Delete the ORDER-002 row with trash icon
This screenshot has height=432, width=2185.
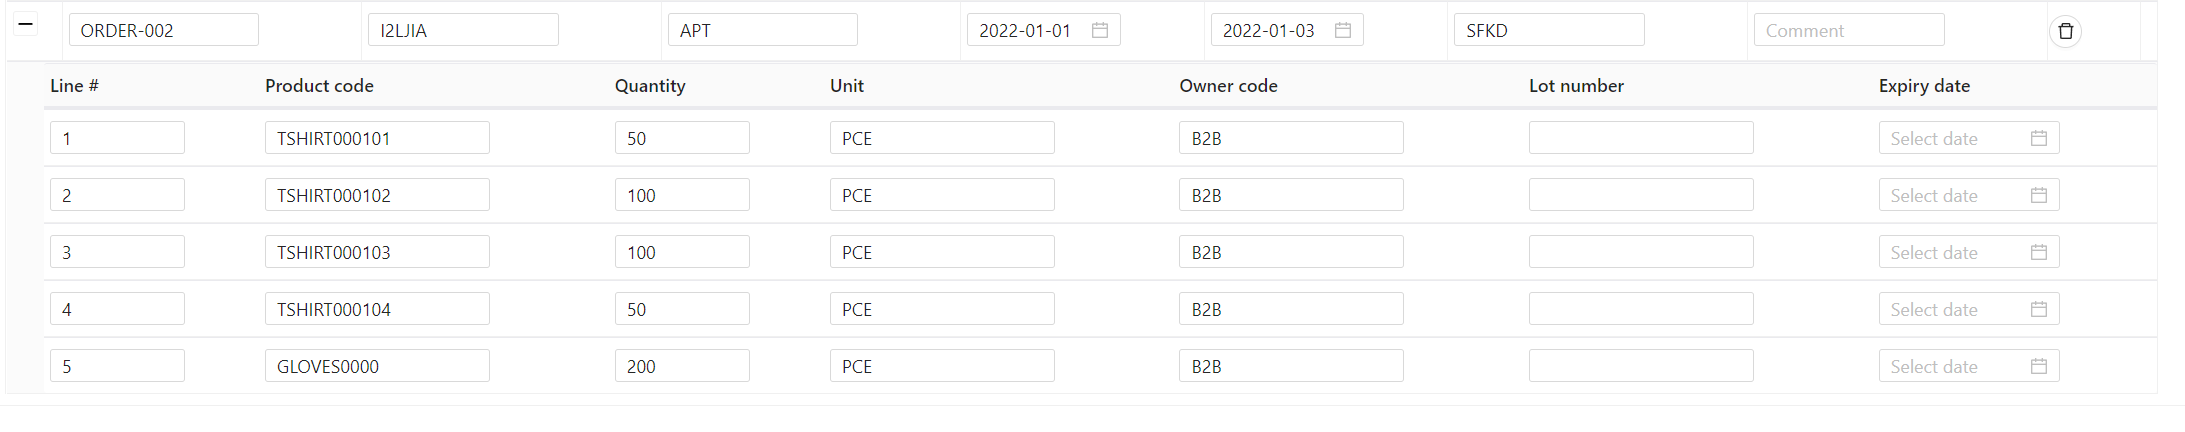2065,31
